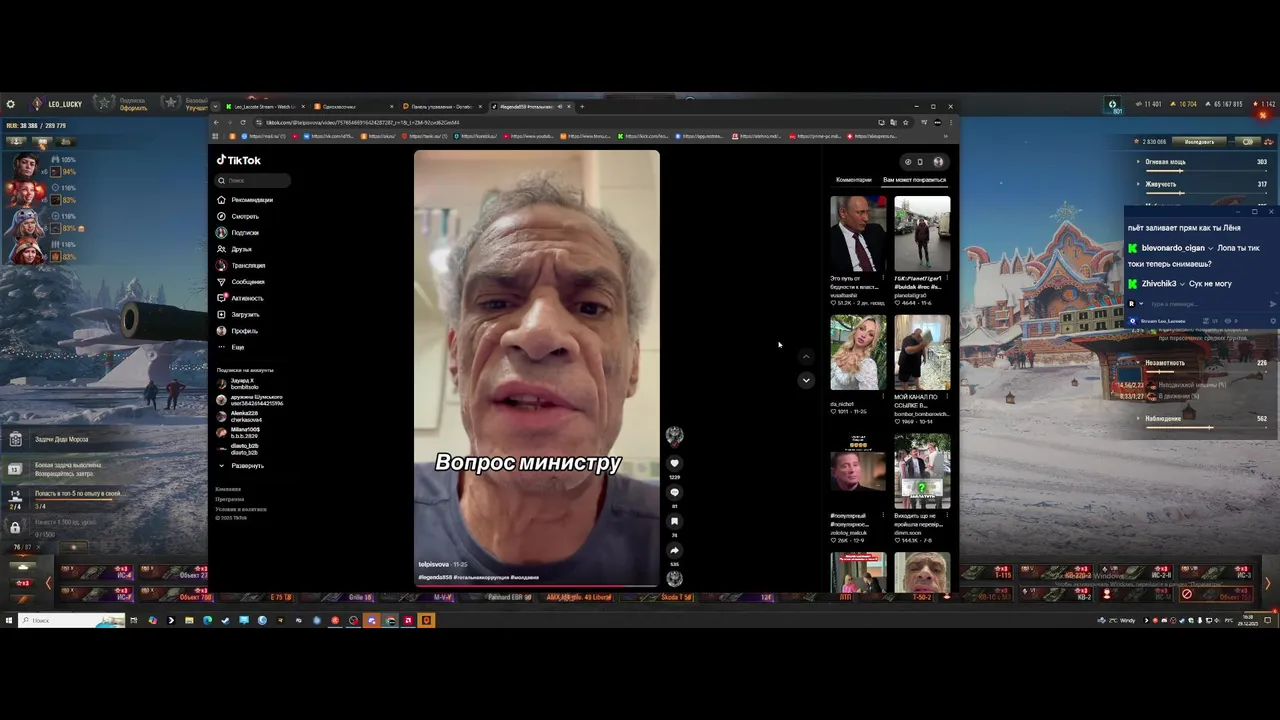Screen dimensions: 1280x720
Task: Go to Подписки in TikTok sidebar
Action: [x=239, y=233]
